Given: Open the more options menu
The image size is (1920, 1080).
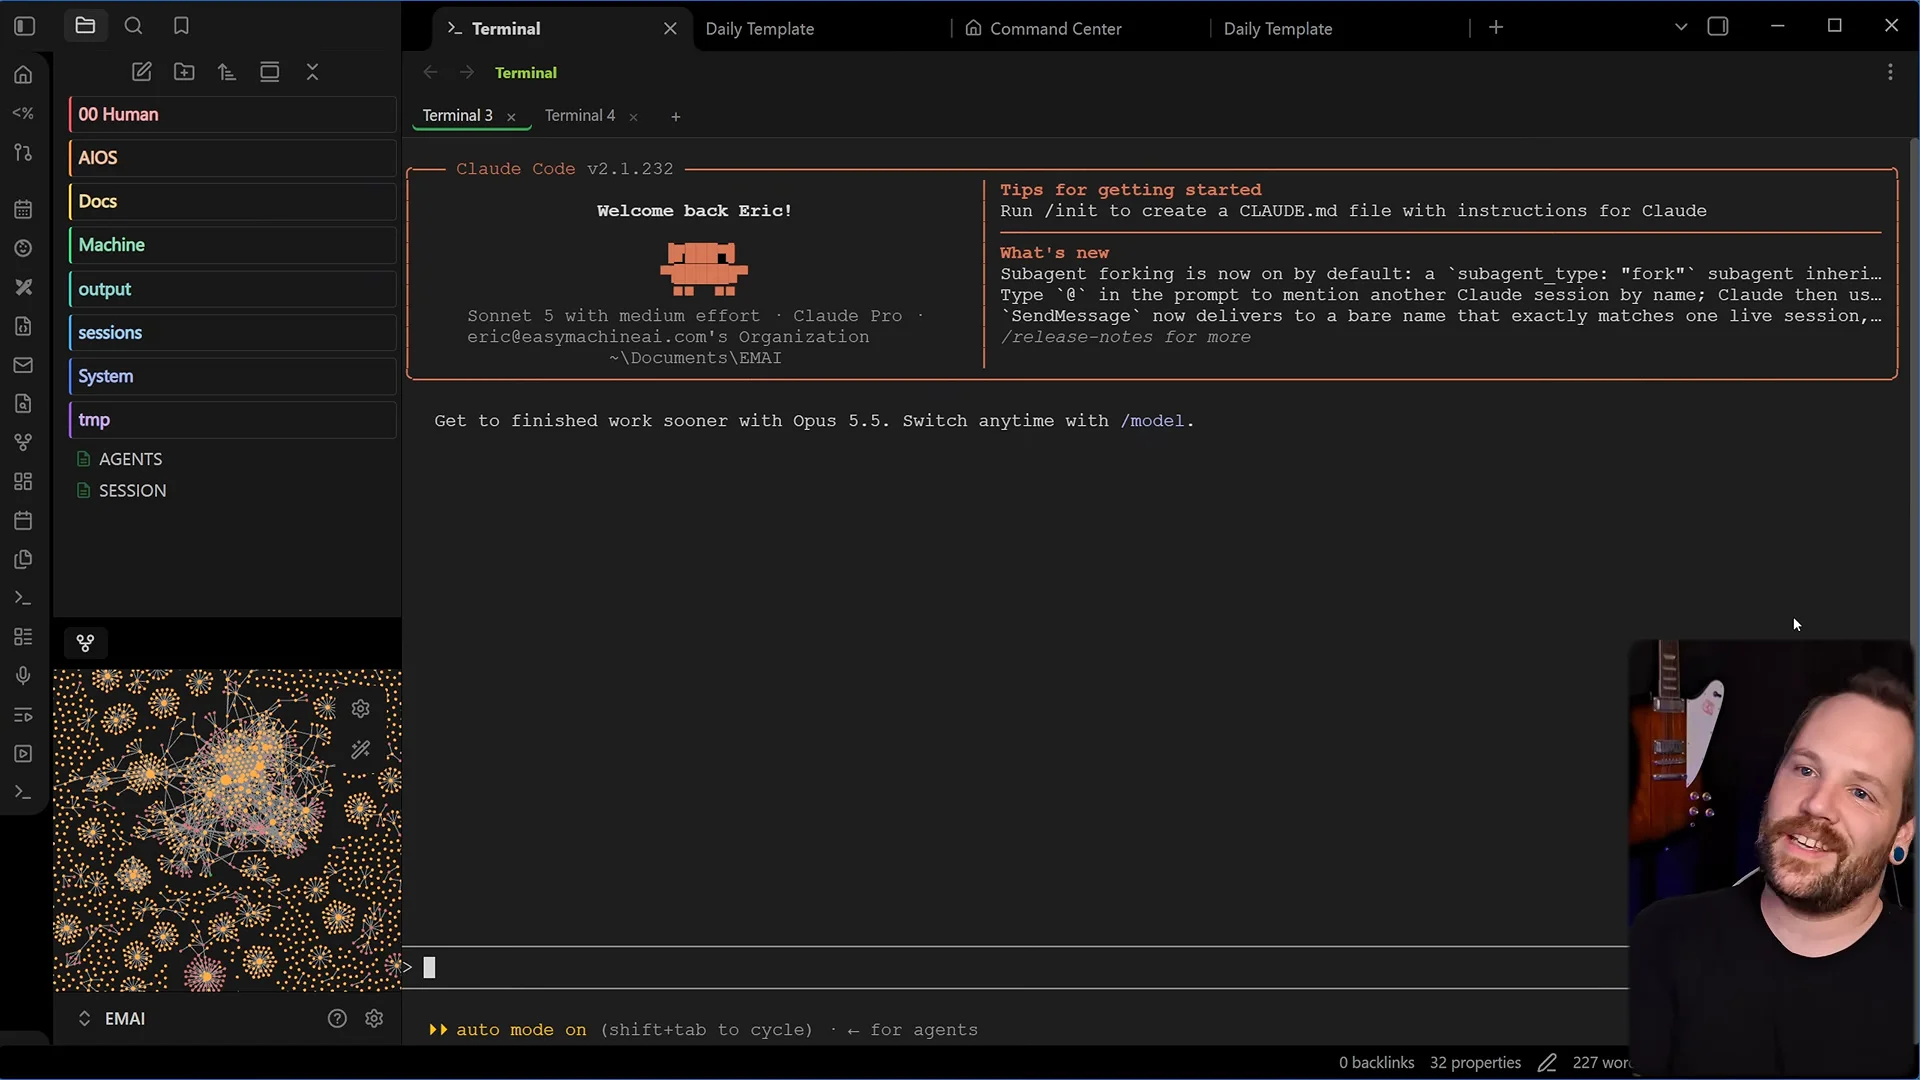Looking at the screenshot, I should click(x=1890, y=72).
